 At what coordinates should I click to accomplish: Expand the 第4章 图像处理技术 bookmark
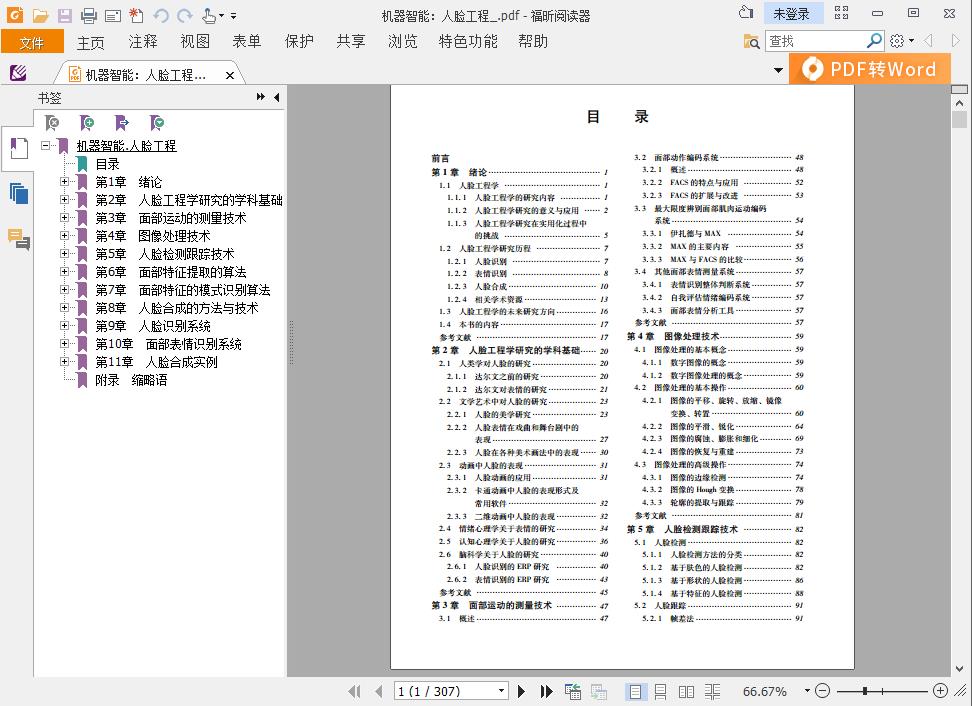[64, 236]
